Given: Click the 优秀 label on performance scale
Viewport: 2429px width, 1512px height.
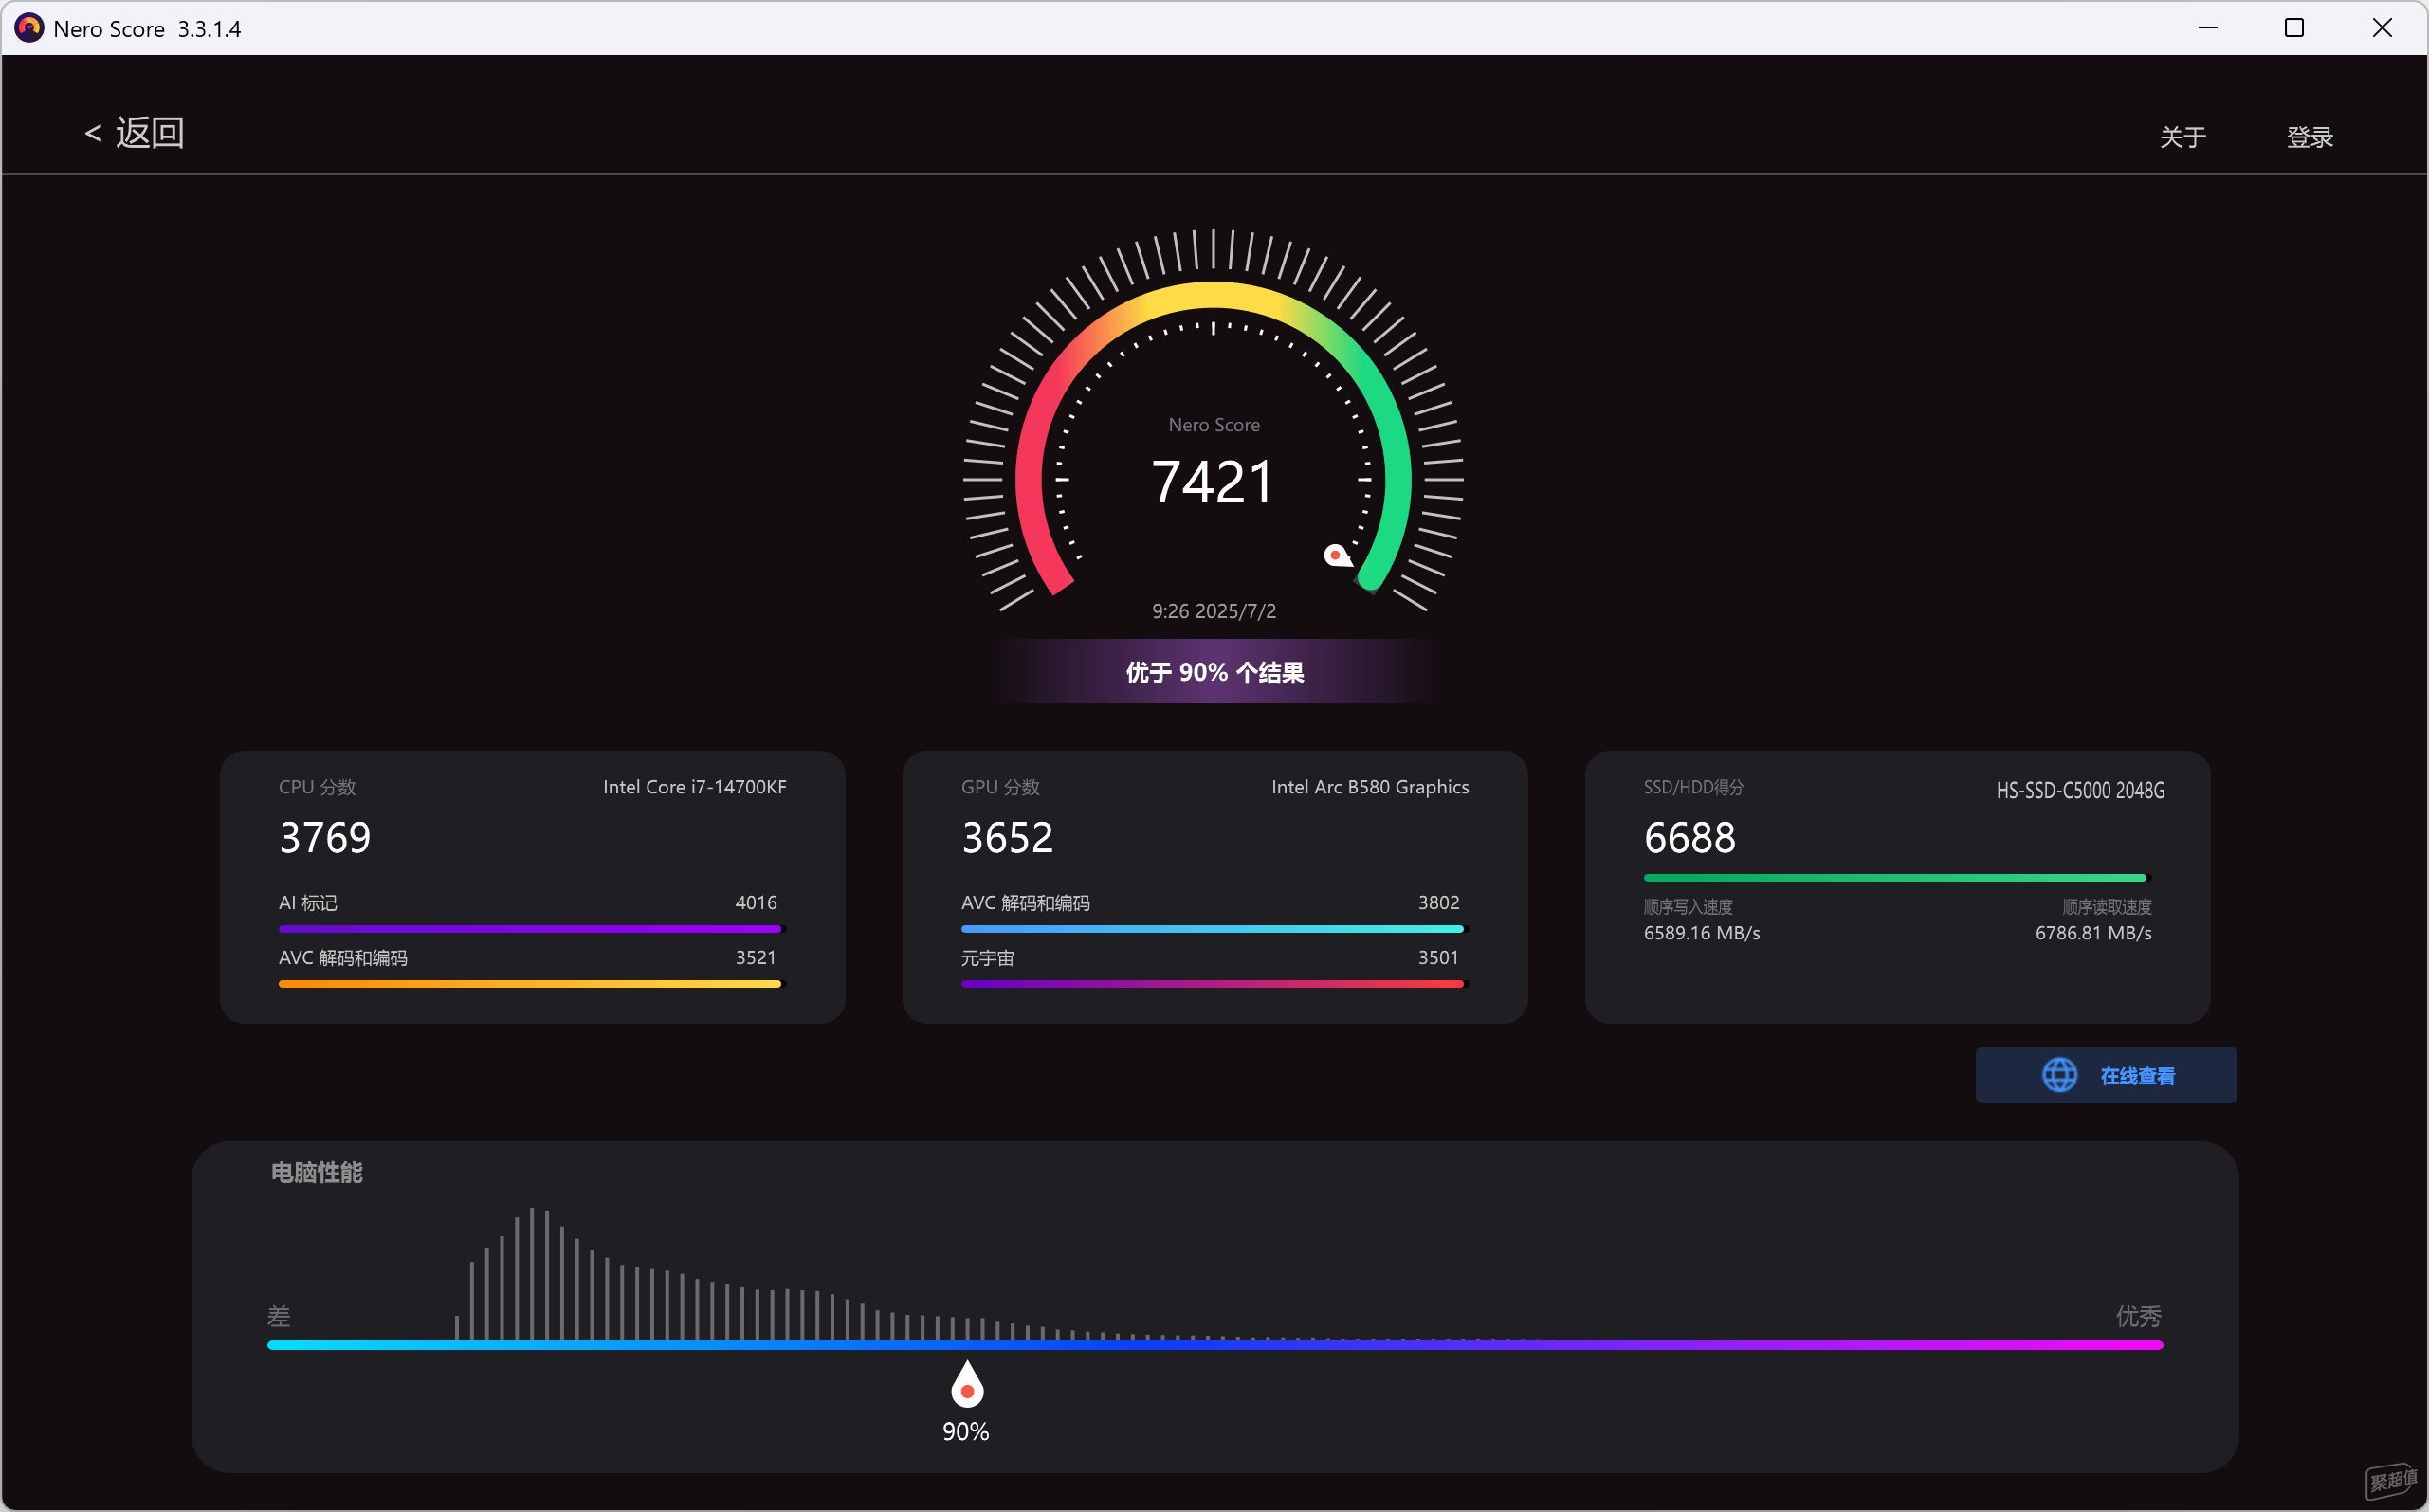Looking at the screenshot, I should coord(2138,1316).
